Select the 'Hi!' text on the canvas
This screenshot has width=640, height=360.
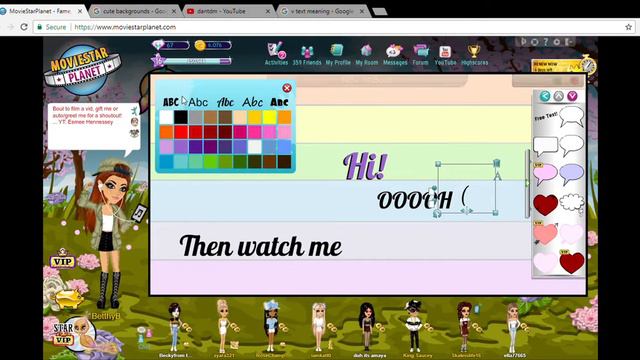[364, 166]
